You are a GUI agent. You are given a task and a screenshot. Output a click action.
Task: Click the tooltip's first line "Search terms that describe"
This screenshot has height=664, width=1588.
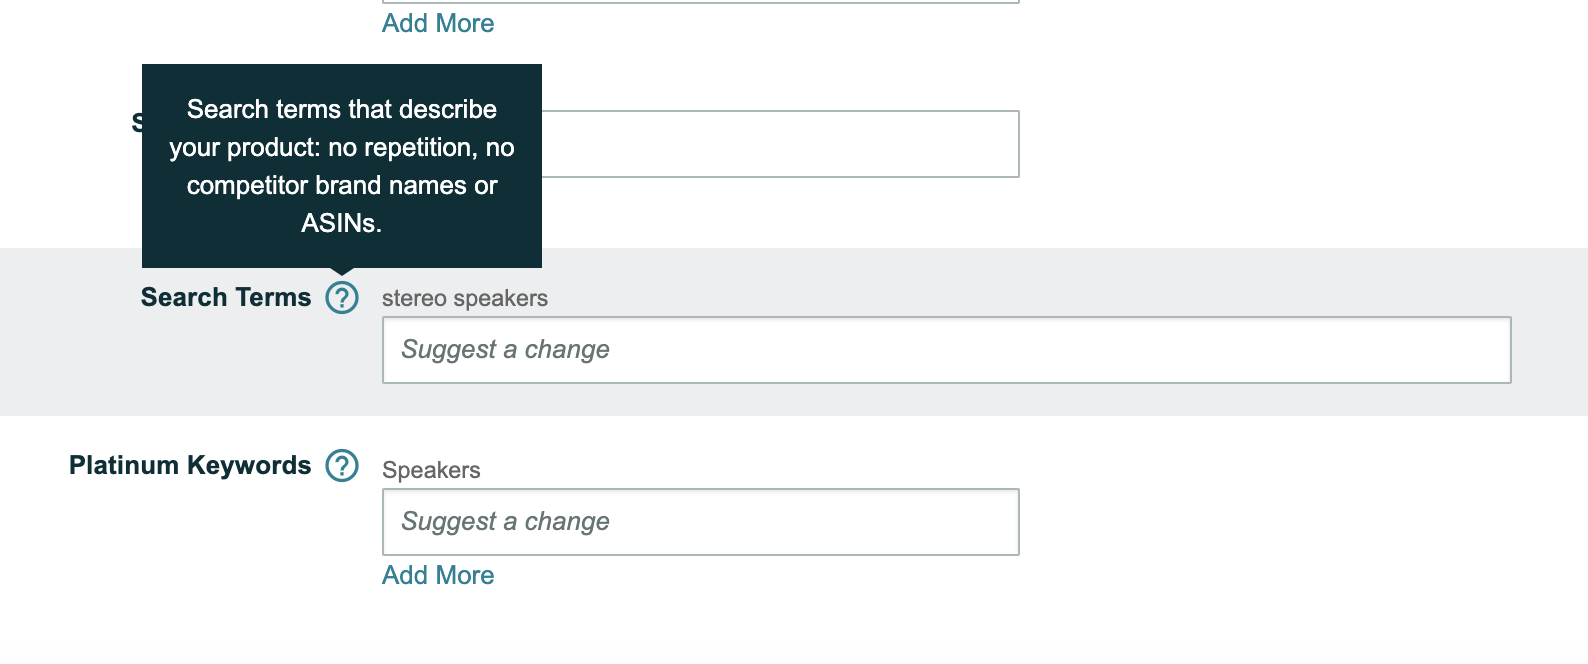coord(342,110)
